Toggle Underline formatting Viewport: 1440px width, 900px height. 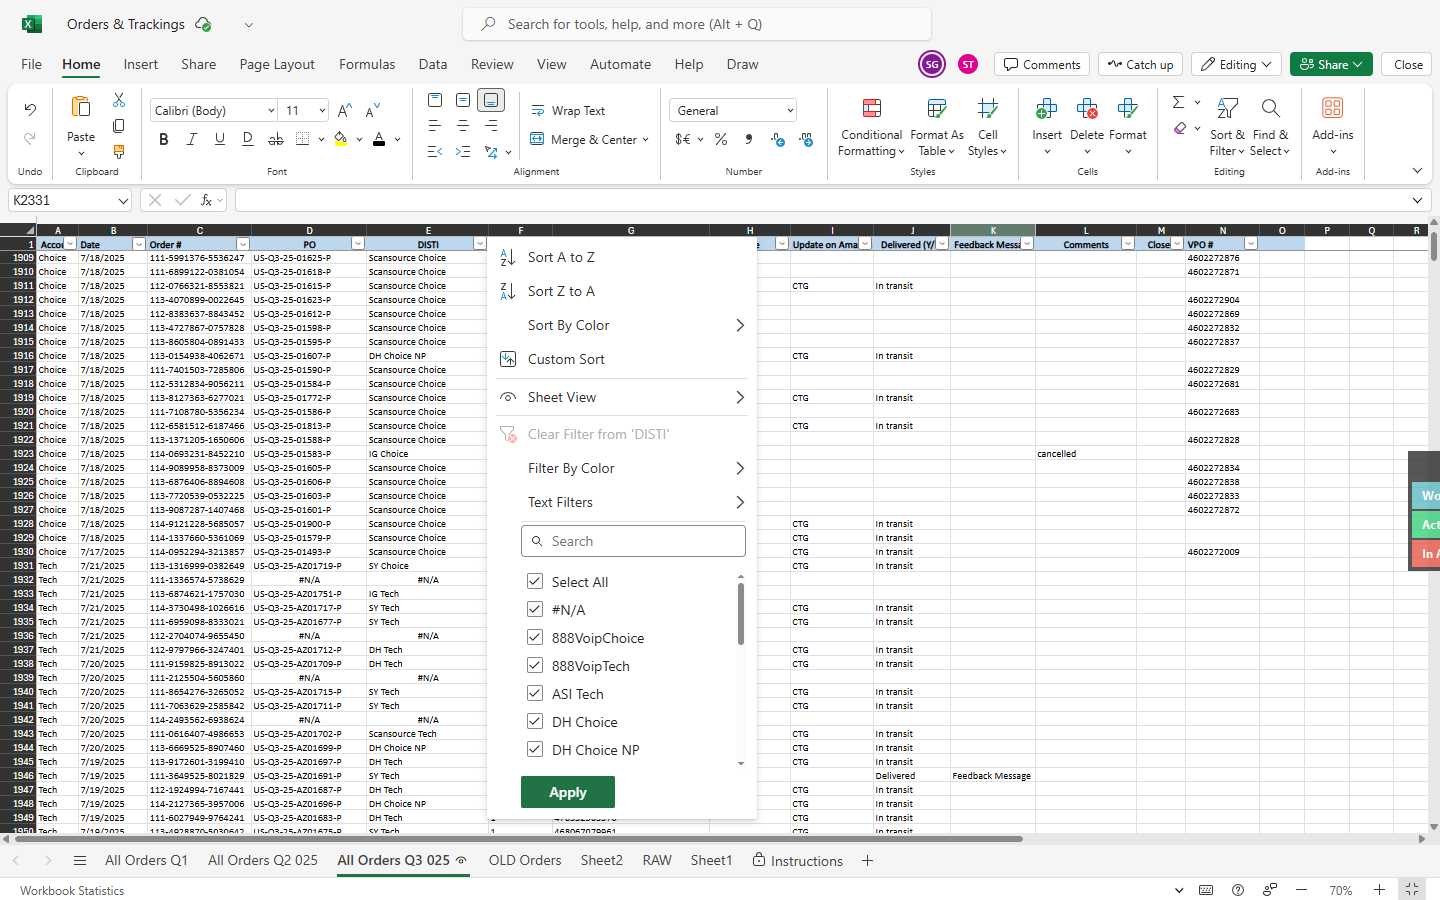click(220, 139)
